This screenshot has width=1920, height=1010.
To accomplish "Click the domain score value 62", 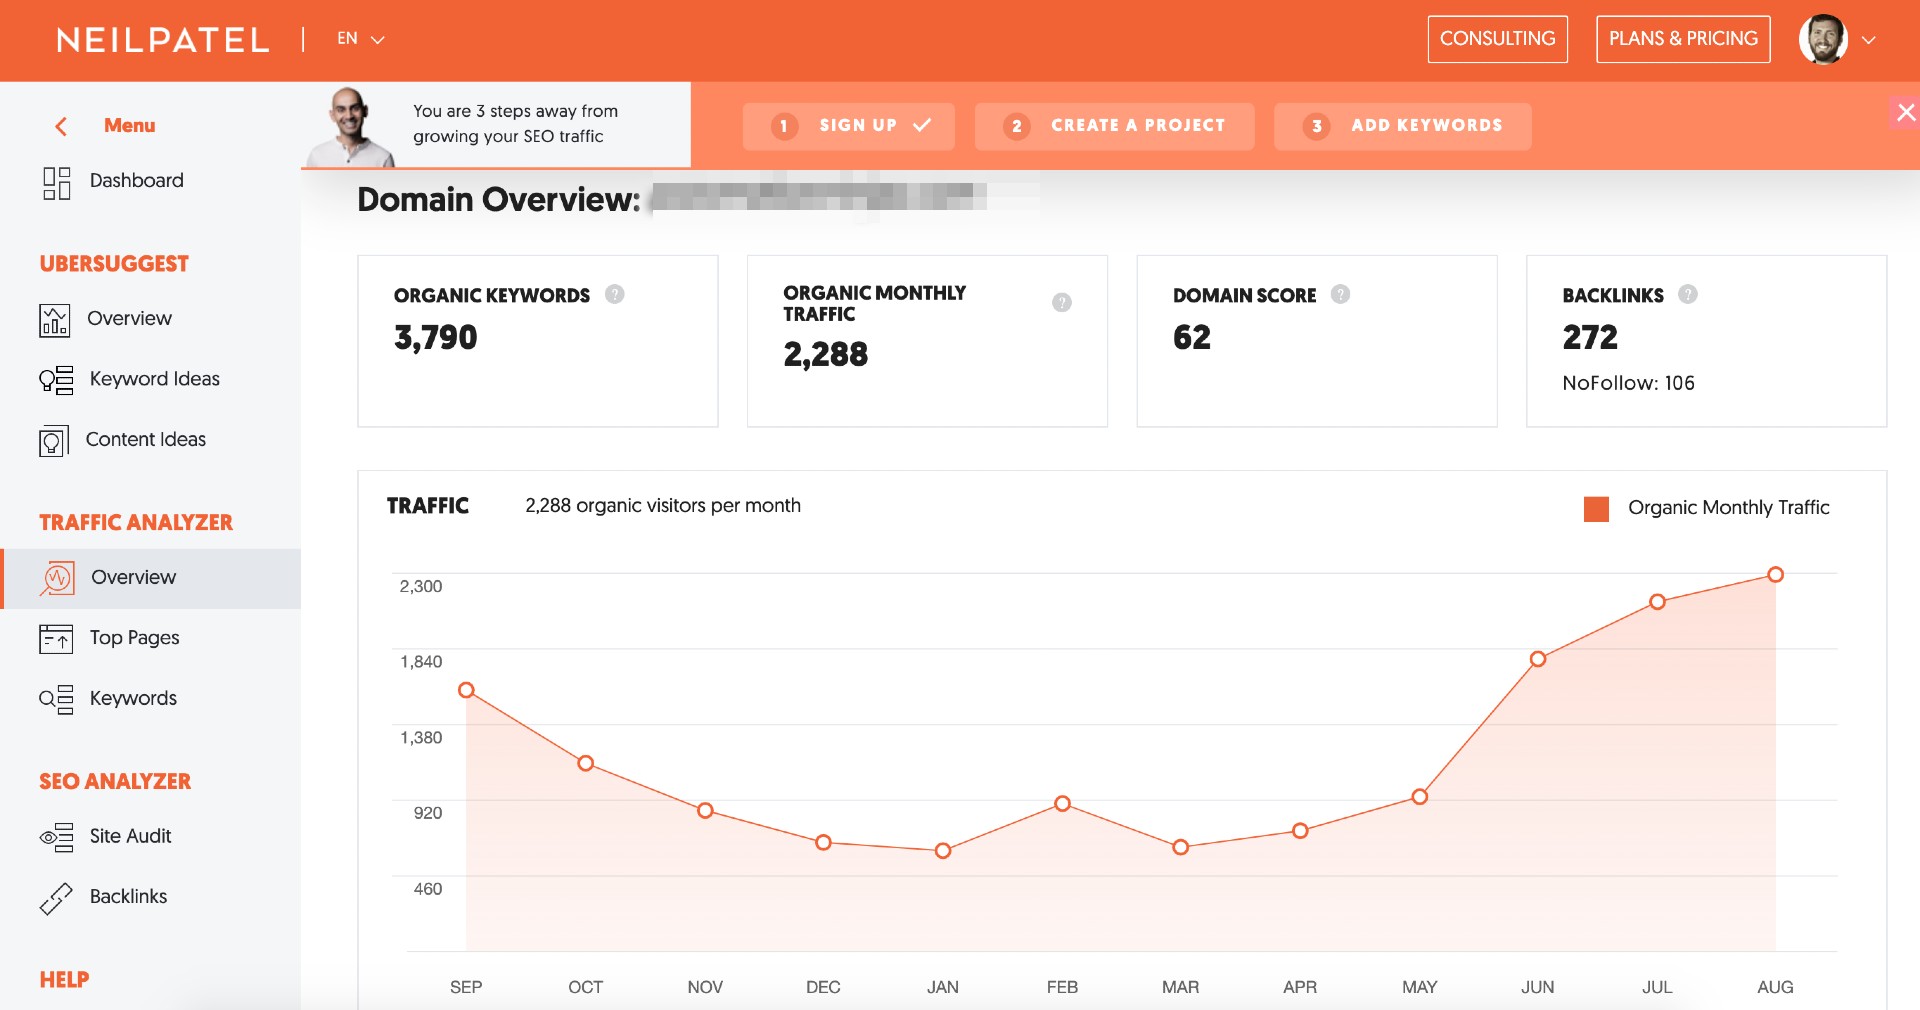I will click(1191, 337).
